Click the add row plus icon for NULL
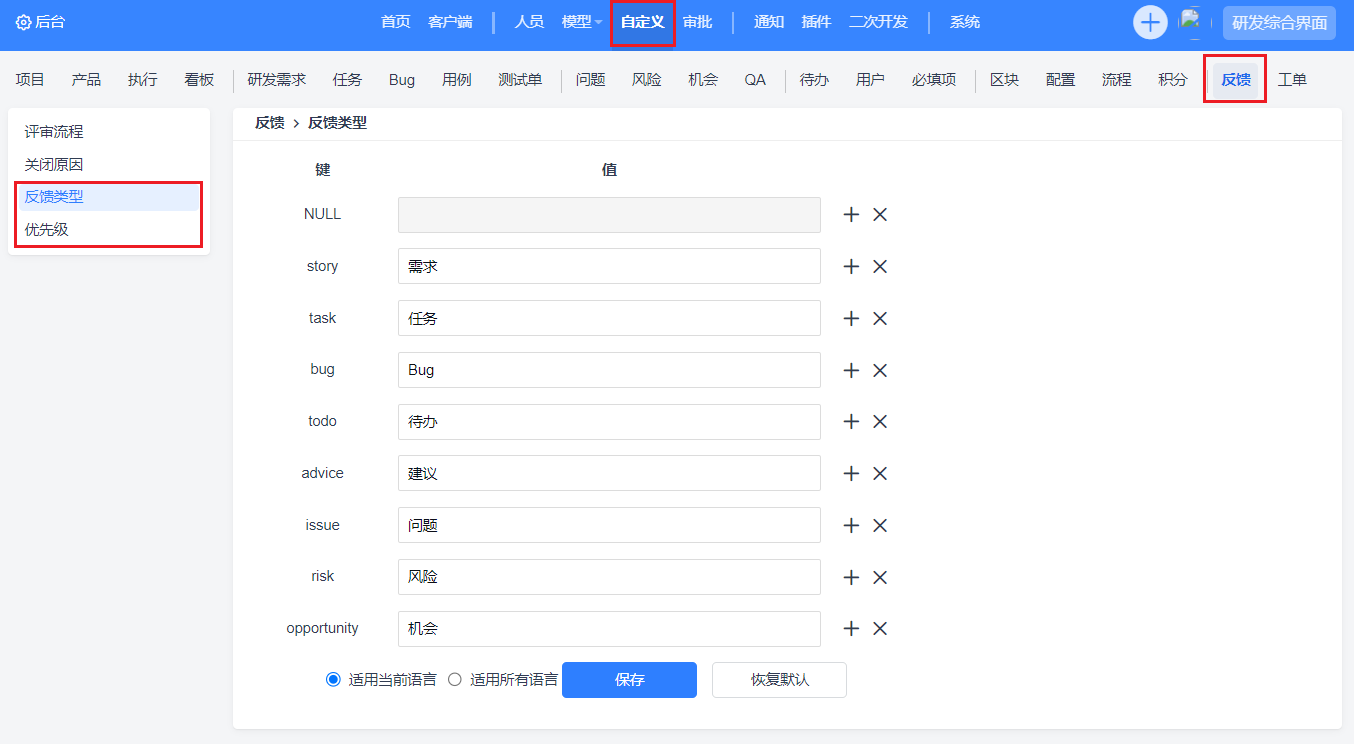Viewport: 1354px width, 744px height. [851, 215]
